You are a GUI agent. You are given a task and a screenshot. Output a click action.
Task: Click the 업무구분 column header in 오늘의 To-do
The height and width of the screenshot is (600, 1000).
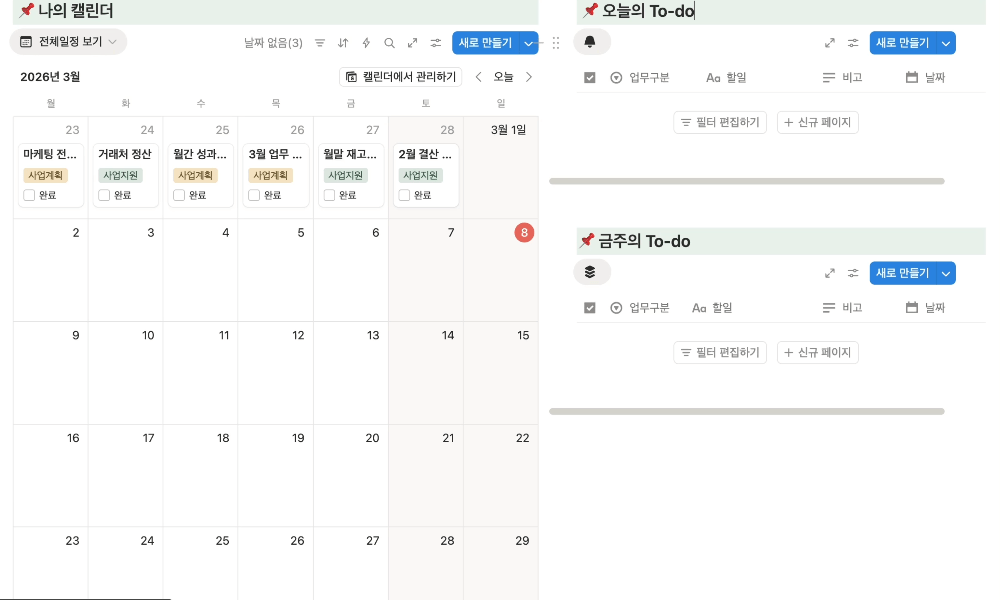(640, 78)
